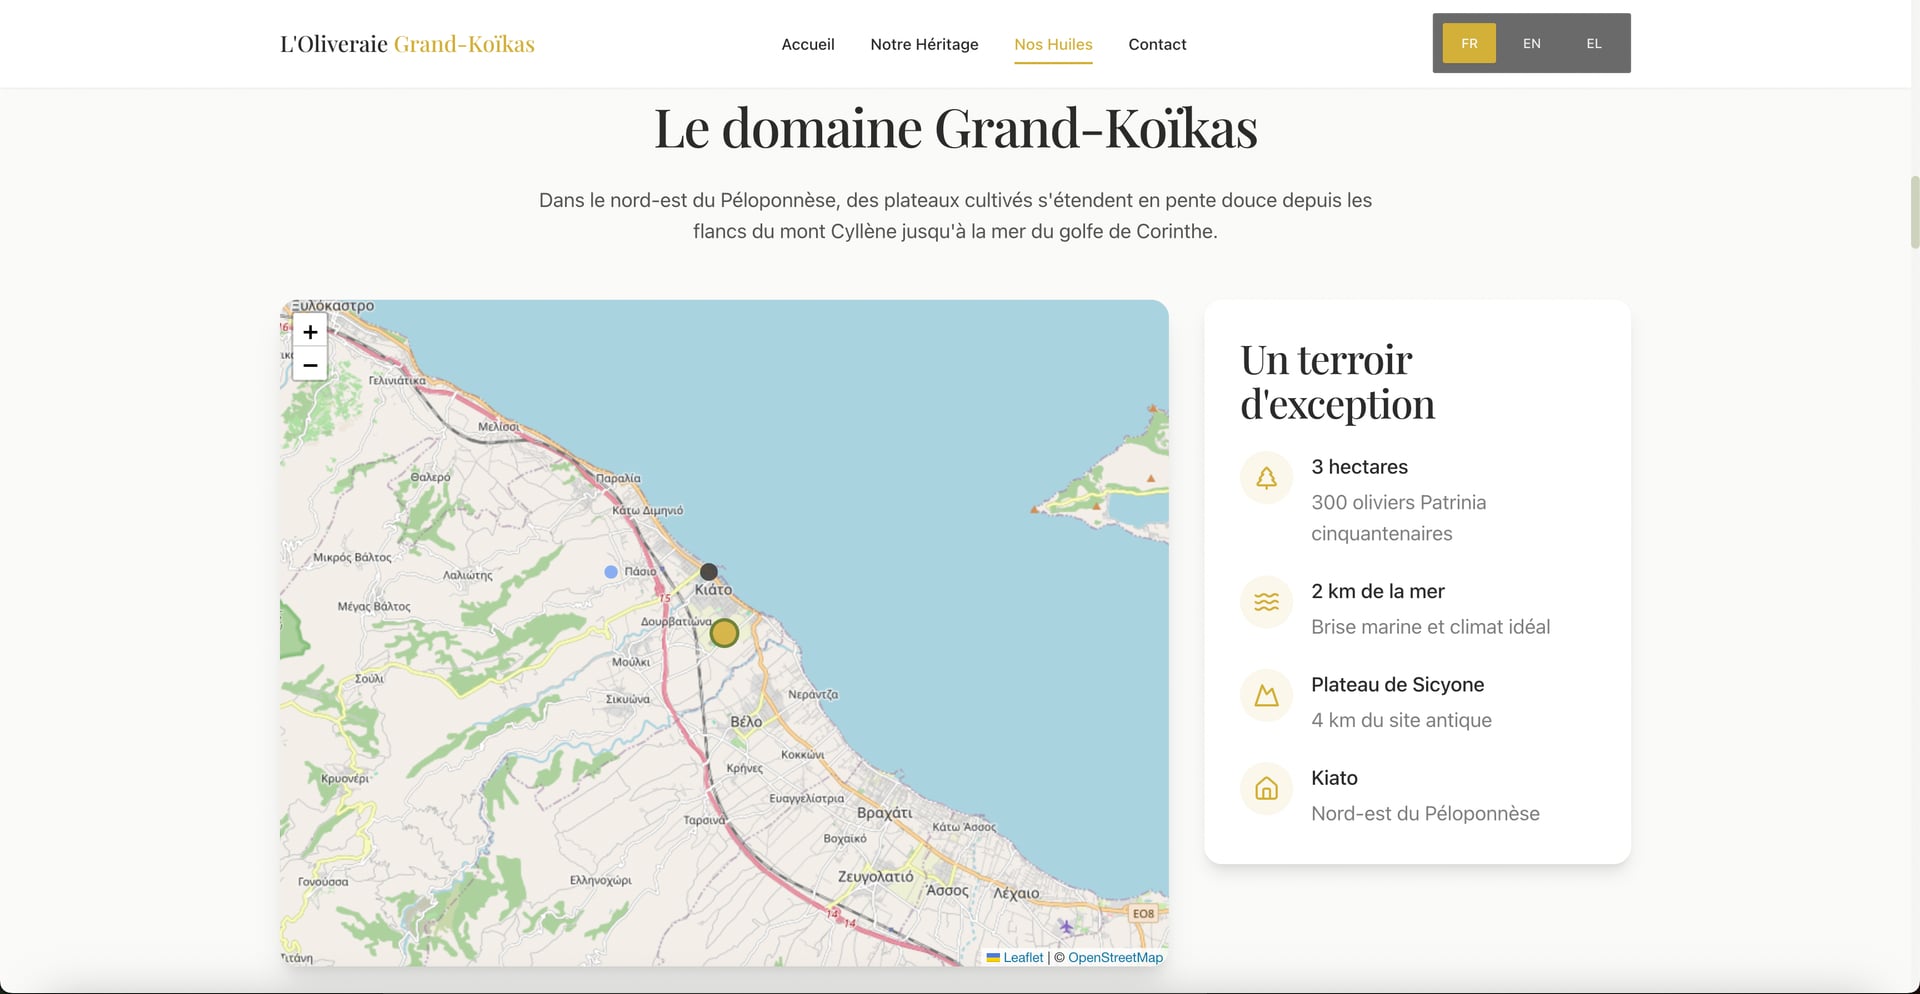Zoom out on the map with the minus control
Image resolution: width=1920 pixels, height=994 pixels.
[x=310, y=365]
